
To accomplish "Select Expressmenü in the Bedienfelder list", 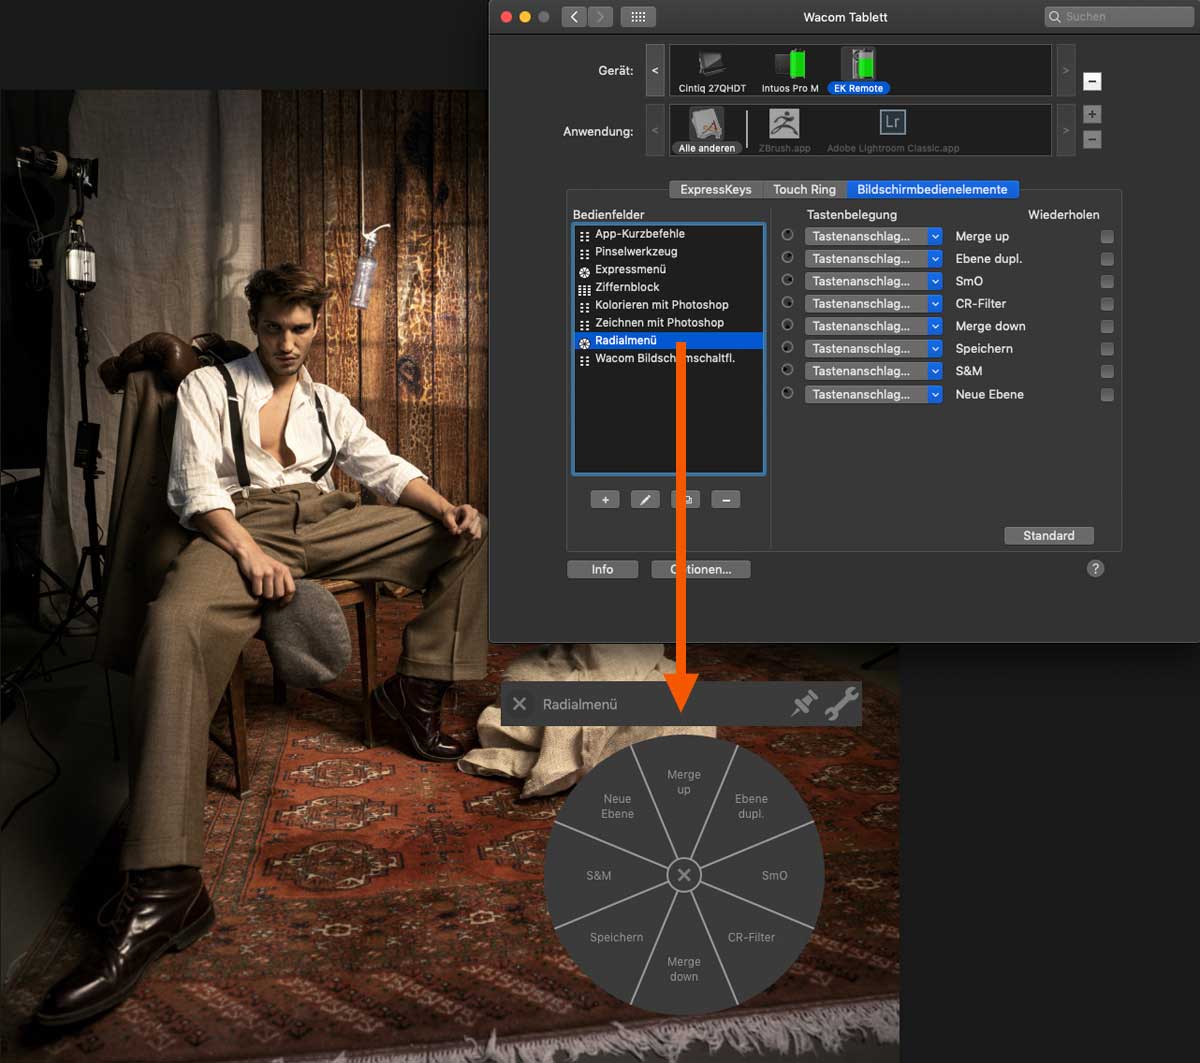I will click(x=630, y=270).
